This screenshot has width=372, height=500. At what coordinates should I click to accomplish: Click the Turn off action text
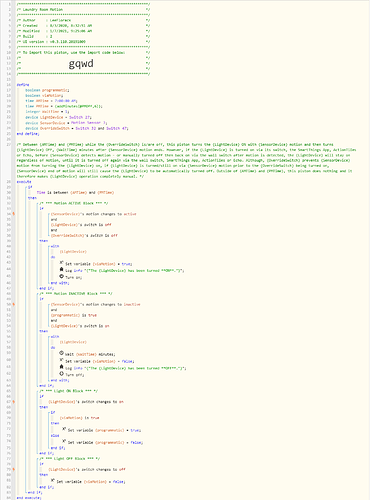click(74, 375)
